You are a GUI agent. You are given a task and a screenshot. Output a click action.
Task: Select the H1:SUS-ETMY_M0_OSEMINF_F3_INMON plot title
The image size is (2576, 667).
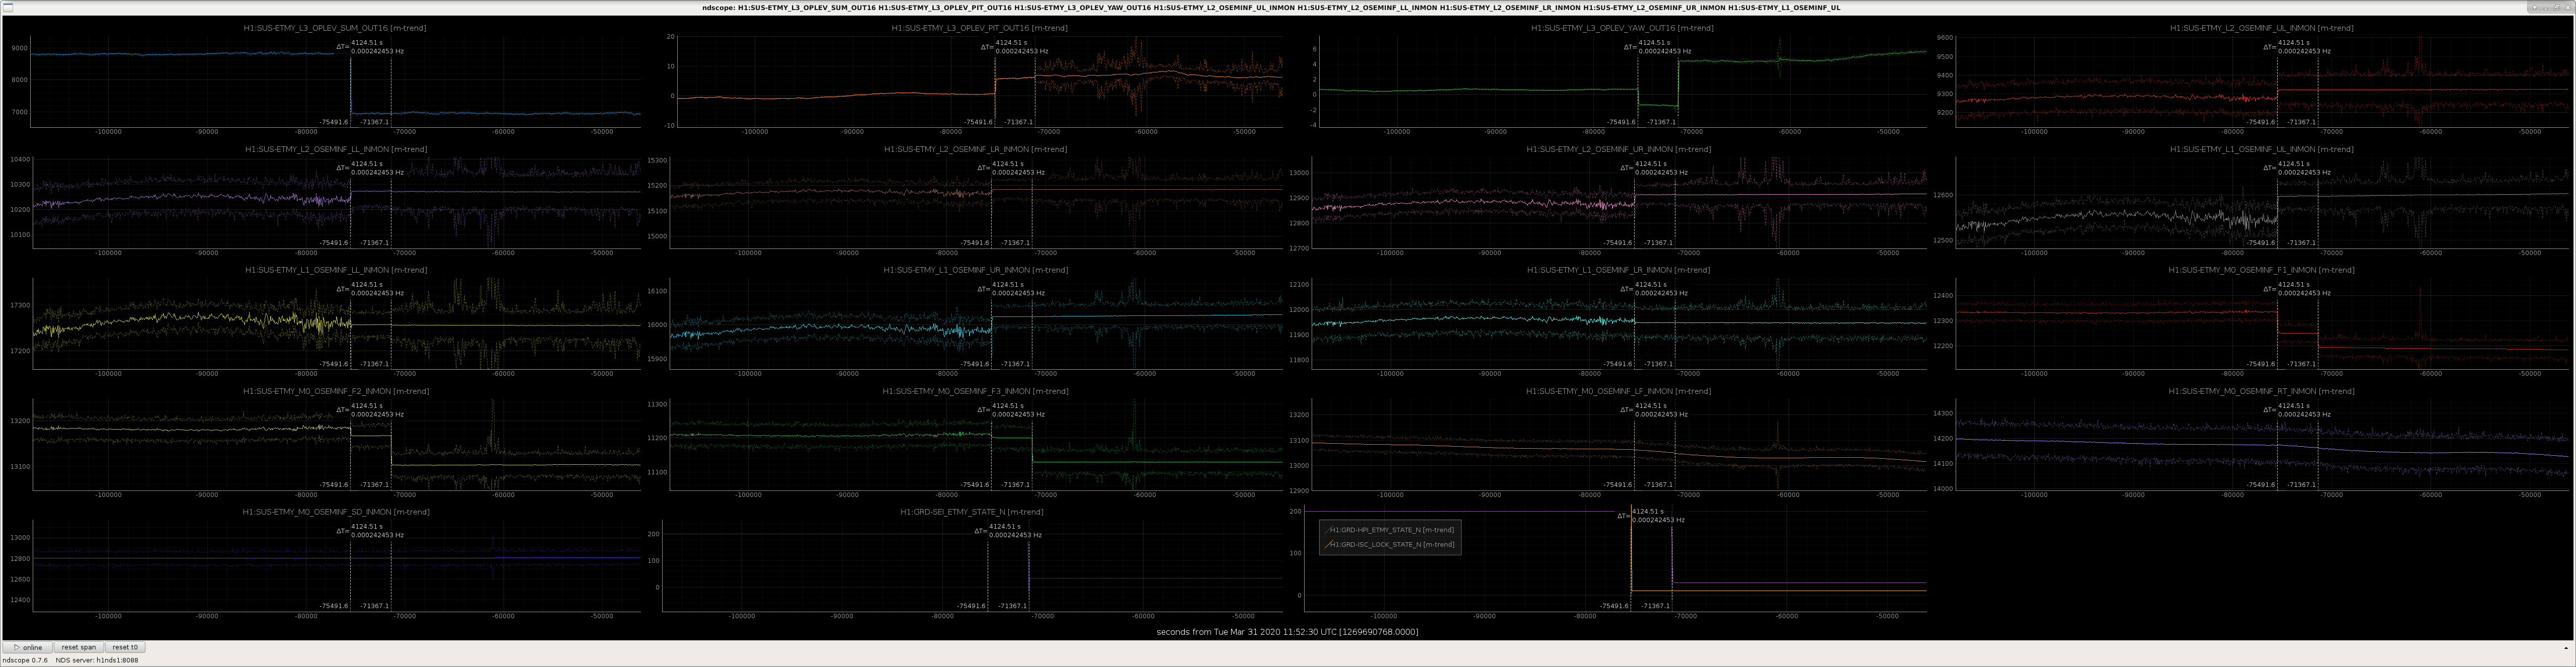(975, 391)
